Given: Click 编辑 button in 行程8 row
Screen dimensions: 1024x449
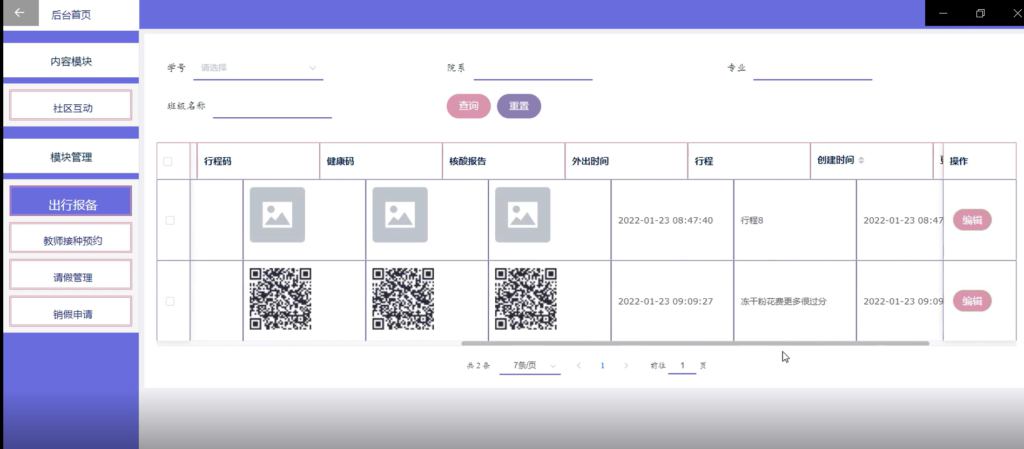Looking at the screenshot, I should (x=972, y=220).
